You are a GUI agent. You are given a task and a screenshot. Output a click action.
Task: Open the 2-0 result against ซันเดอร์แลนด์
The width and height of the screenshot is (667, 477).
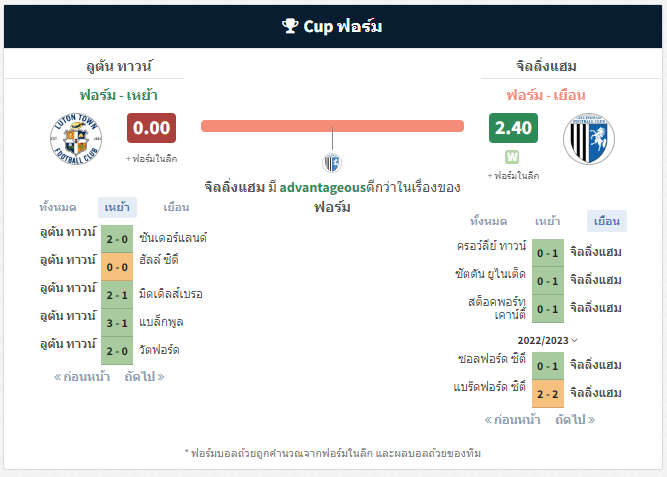point(117,239)
